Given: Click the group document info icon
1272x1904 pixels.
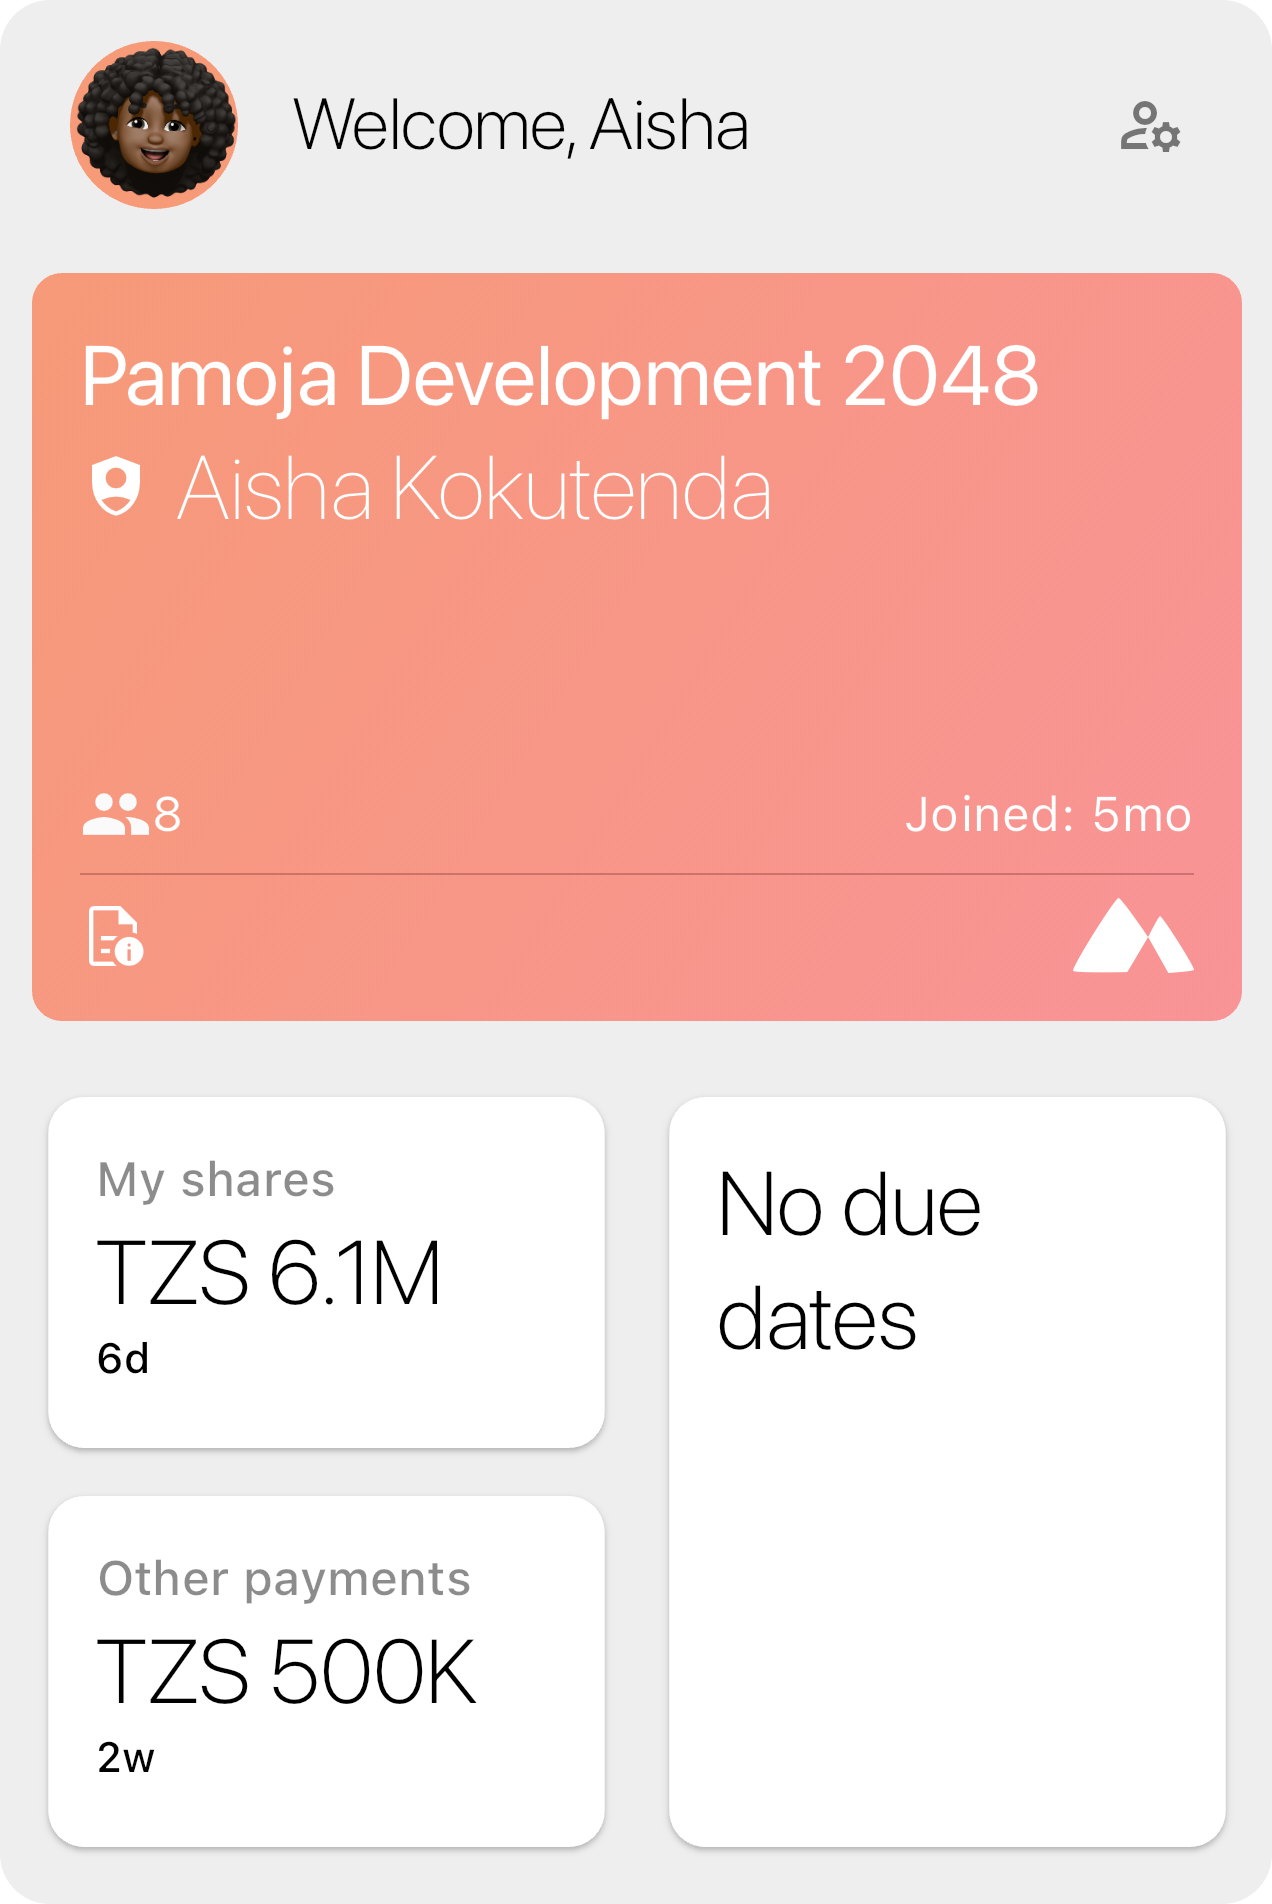Looking at the screenshot, I should coord(115,937).
